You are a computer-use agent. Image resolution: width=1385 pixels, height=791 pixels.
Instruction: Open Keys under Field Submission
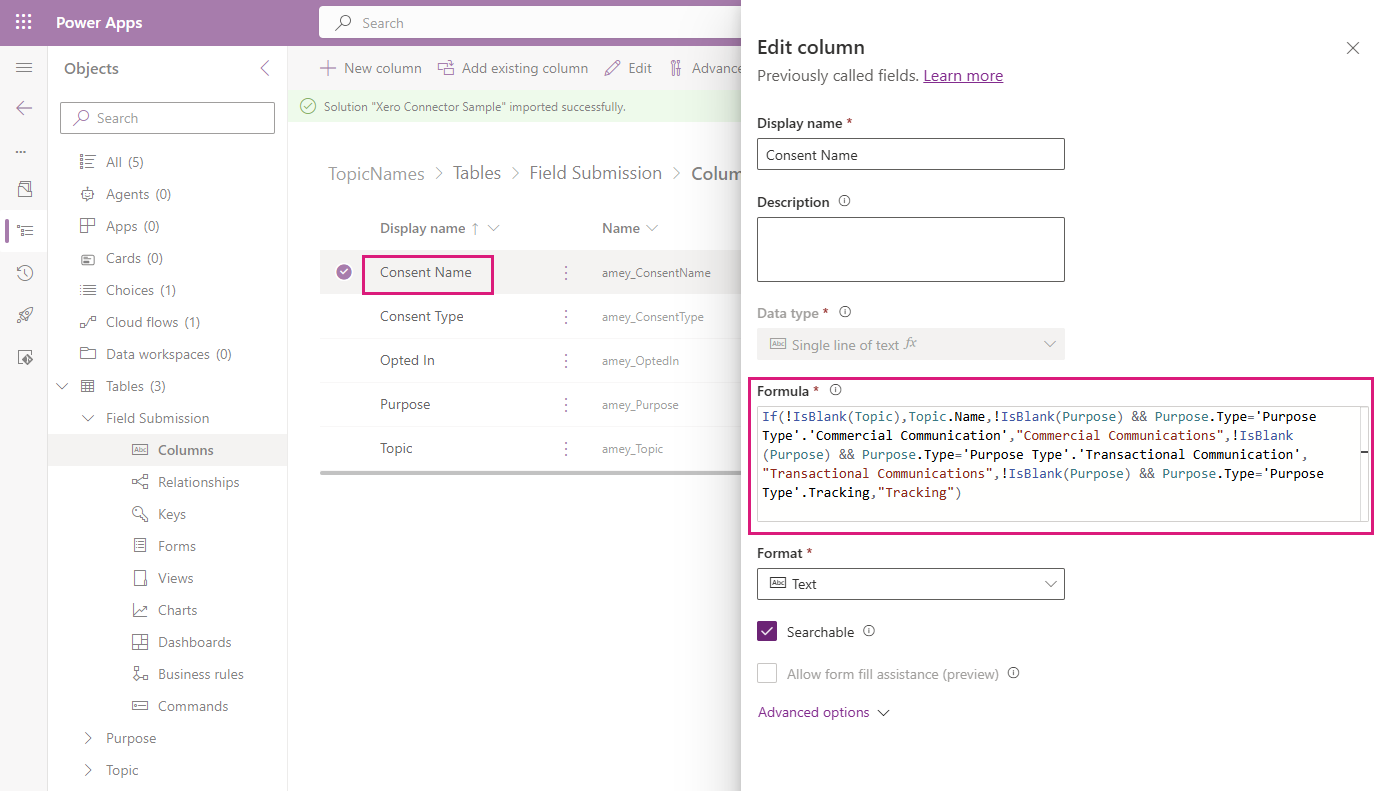(x=171, y=514)
